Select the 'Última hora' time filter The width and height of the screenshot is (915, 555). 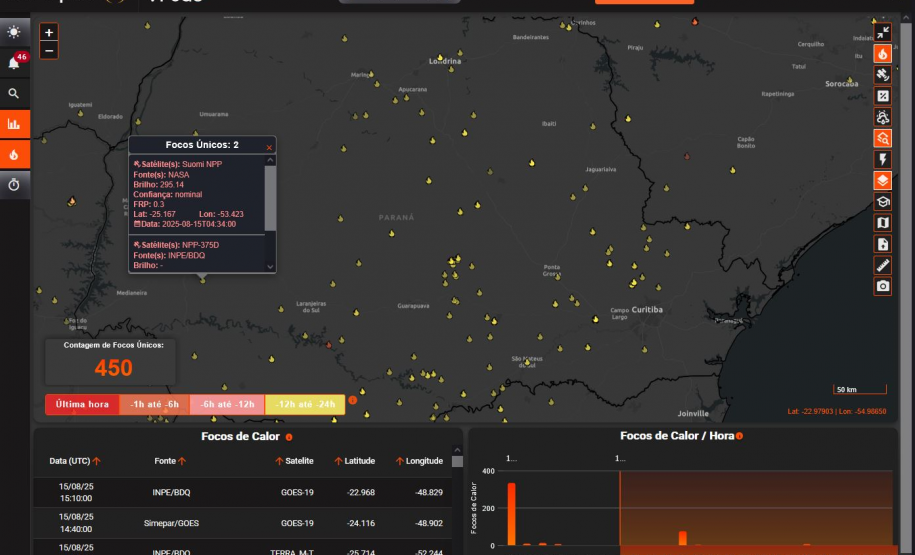[82, 404]
